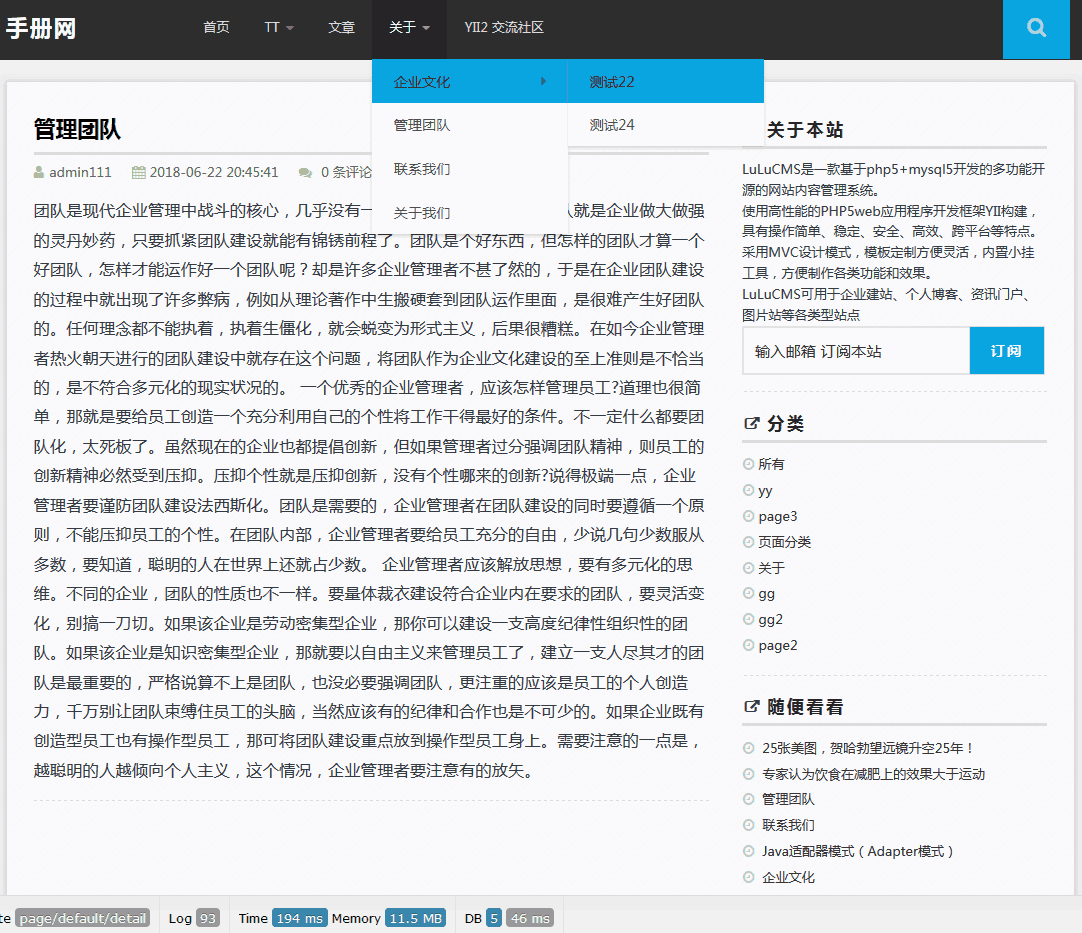Open 测试24 submenu item

612,125
